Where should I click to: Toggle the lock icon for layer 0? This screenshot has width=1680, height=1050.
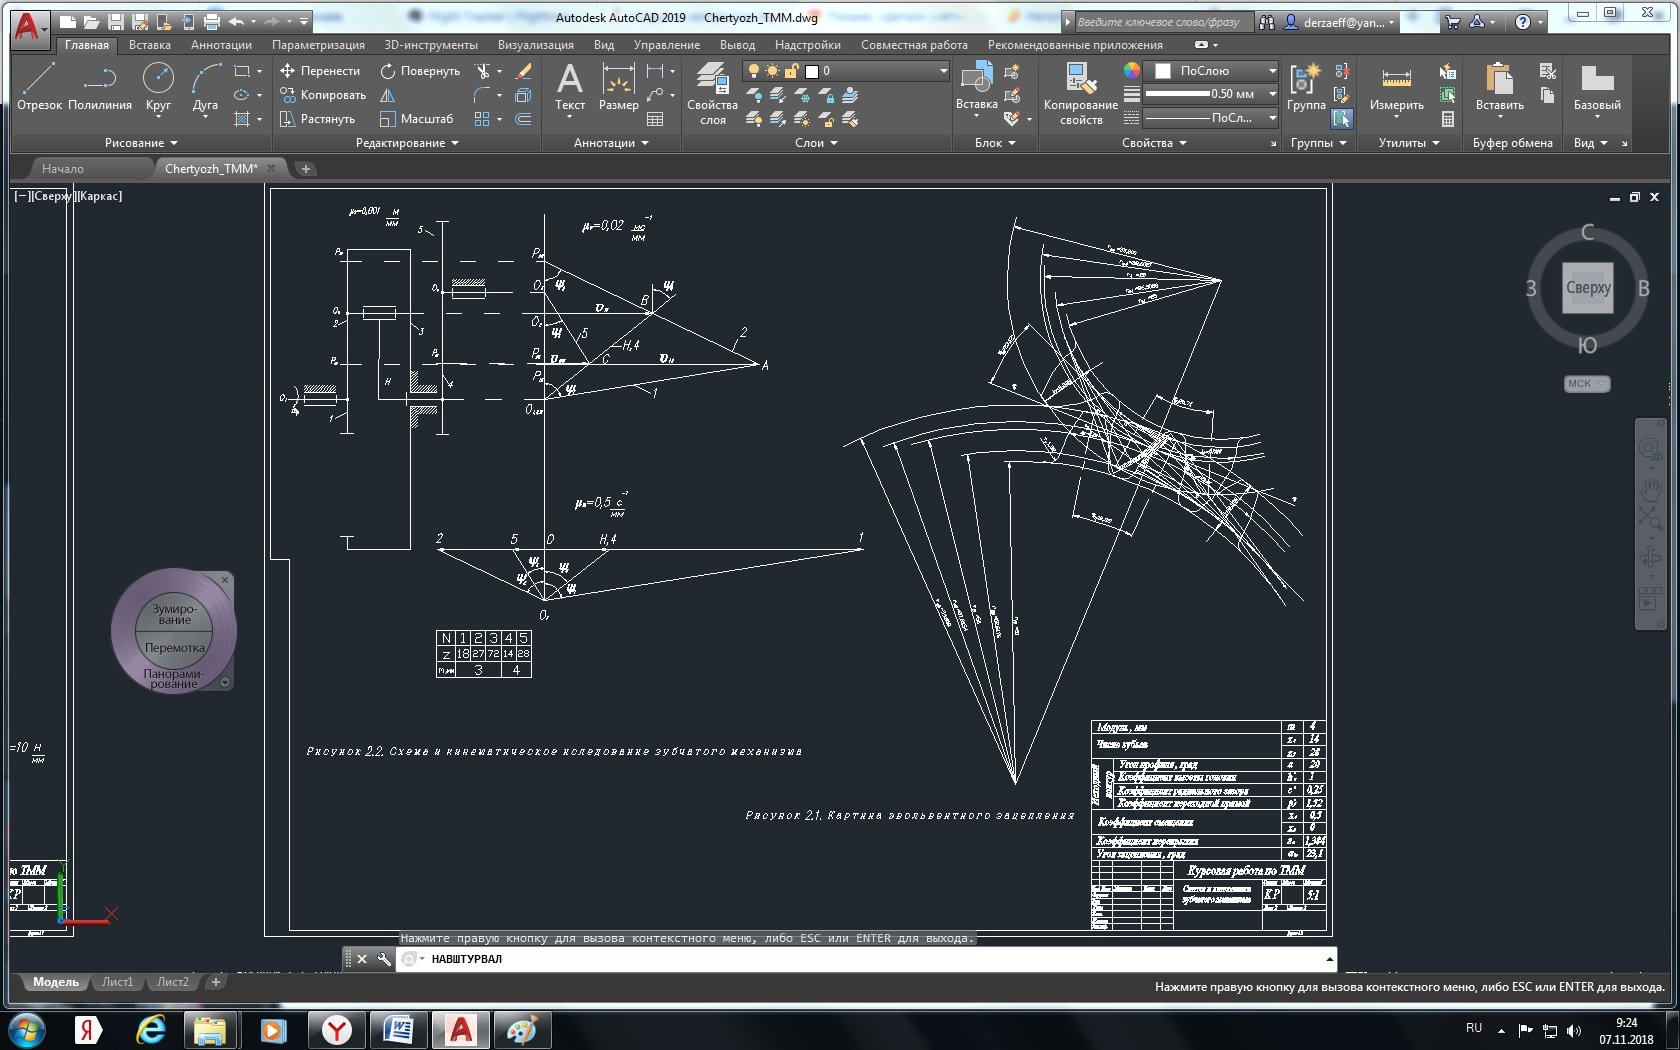(791, 71)
